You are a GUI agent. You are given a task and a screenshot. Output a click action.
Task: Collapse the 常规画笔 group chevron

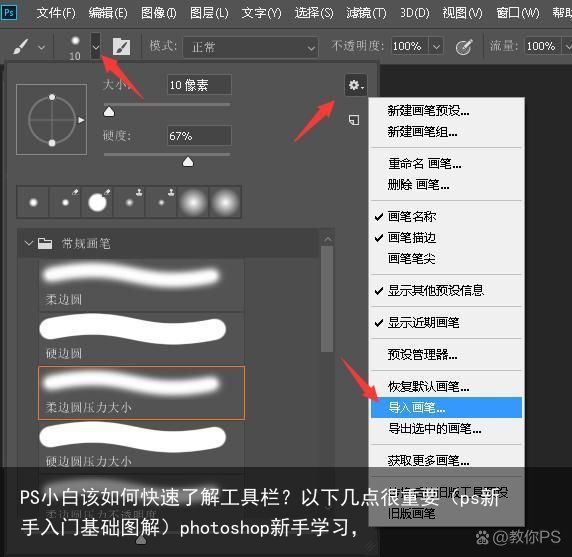click(28, 243)
